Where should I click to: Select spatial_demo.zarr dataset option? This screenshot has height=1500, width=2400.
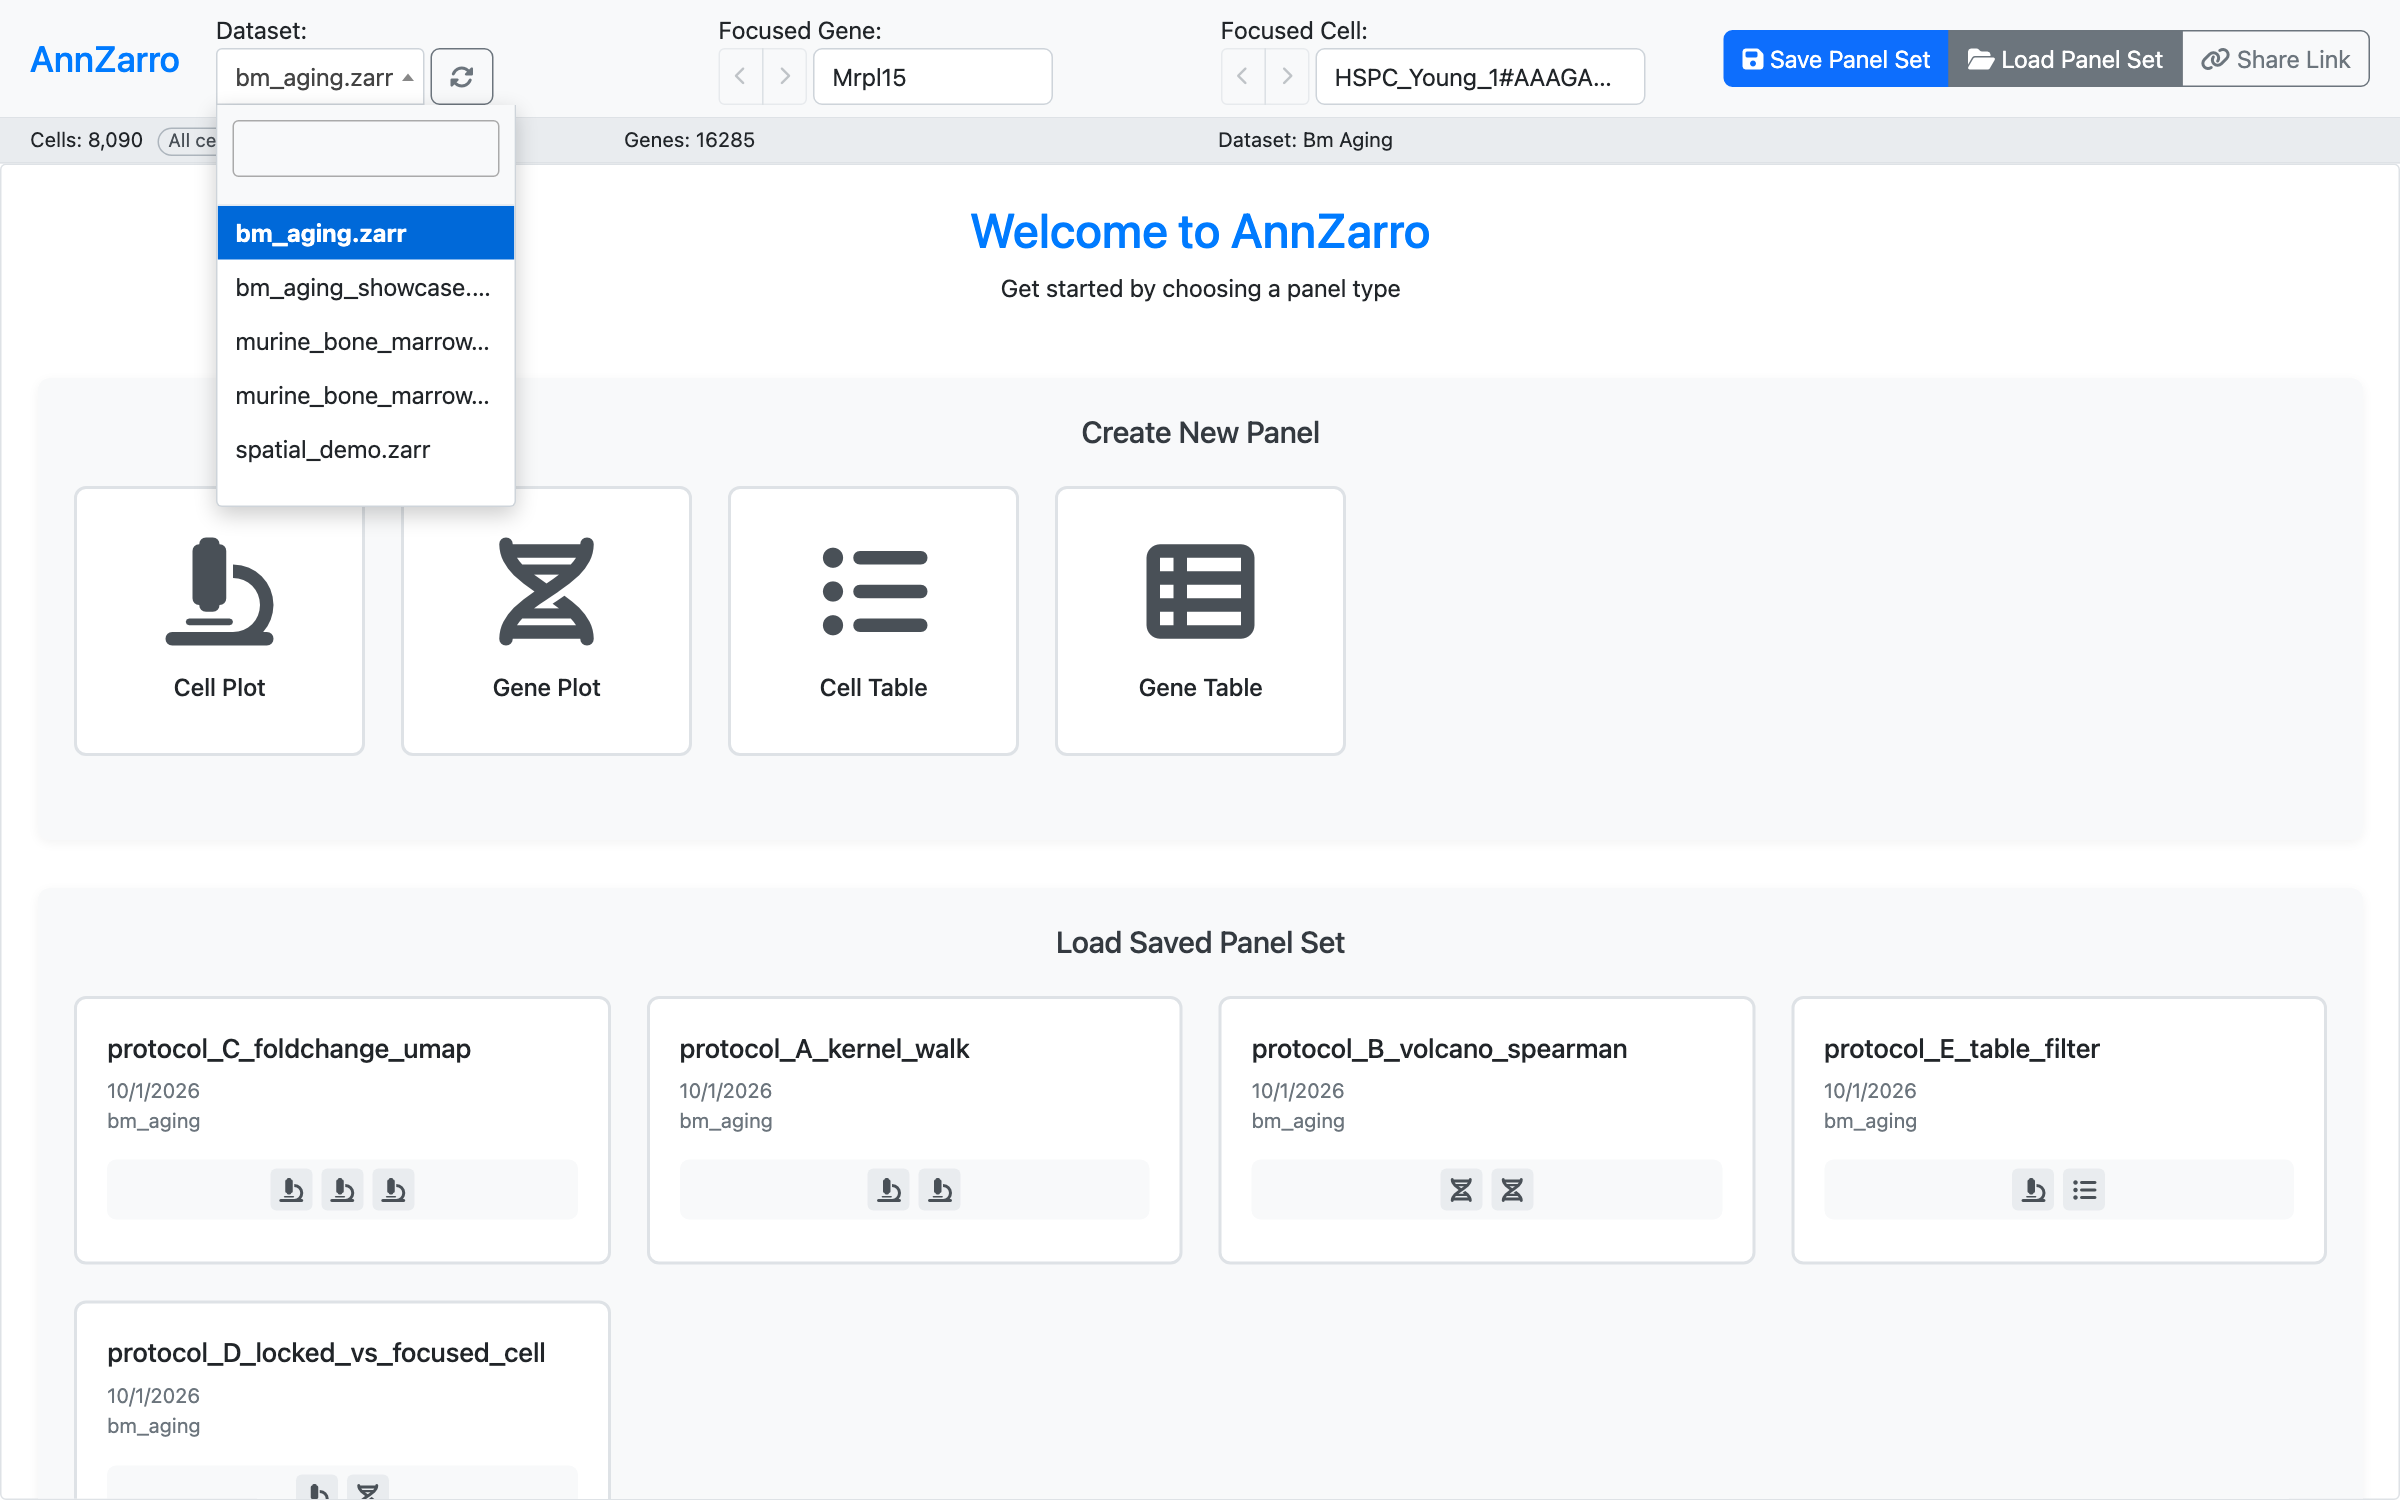(366, 450)
